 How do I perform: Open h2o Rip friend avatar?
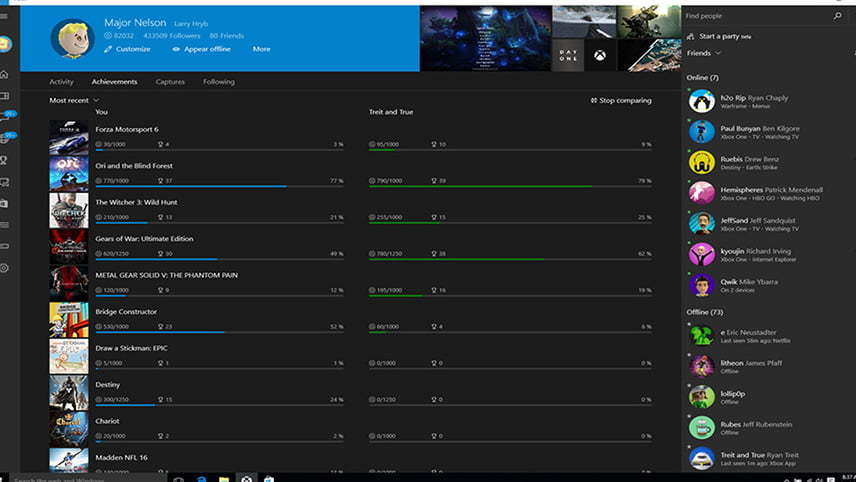tap(702, 102)
